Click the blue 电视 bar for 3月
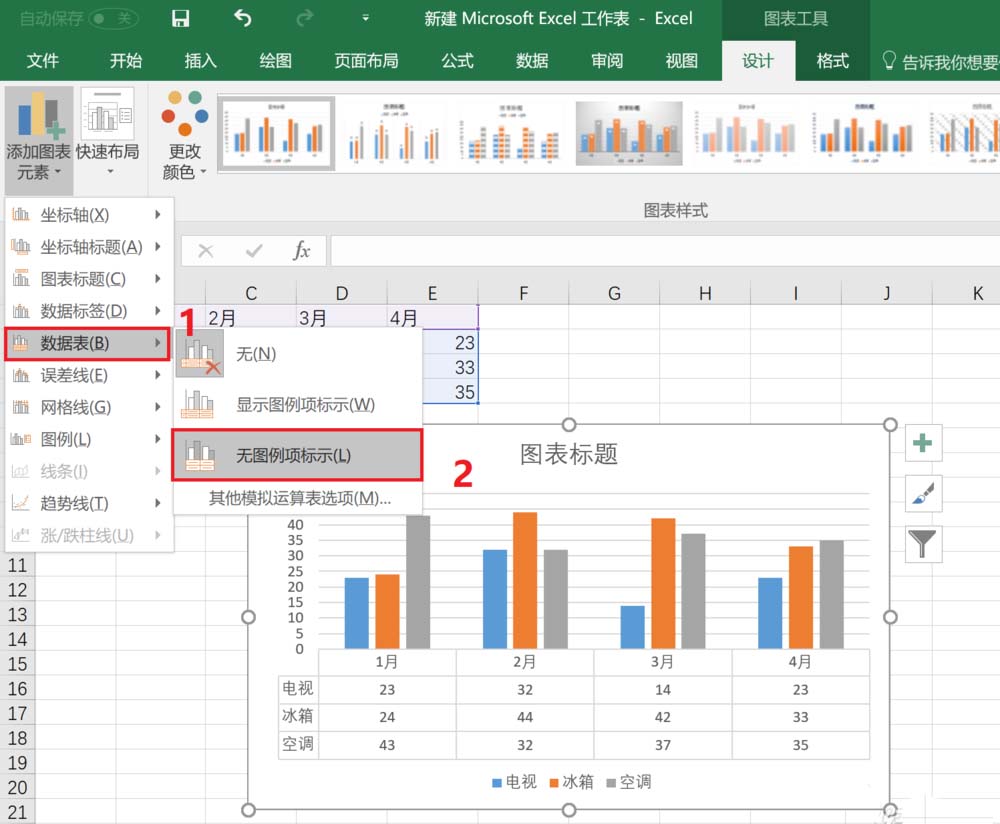1000x824 pixels. tap(633, 627)
